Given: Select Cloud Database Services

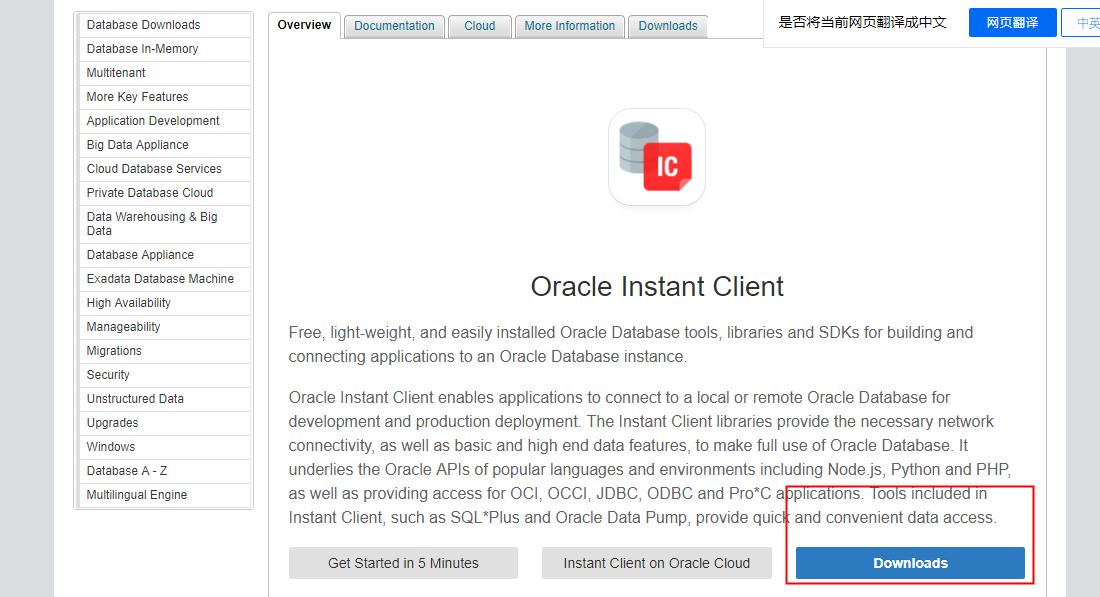Looking at the screenshot, I should tap(164, 169).
